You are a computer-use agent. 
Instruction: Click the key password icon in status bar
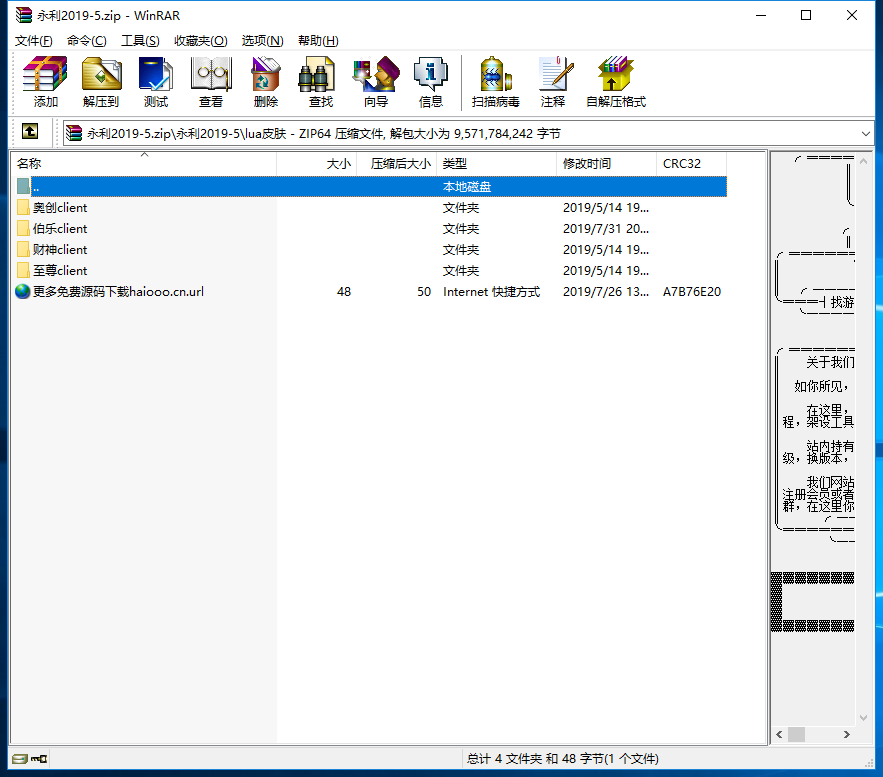tap(39, 759)
